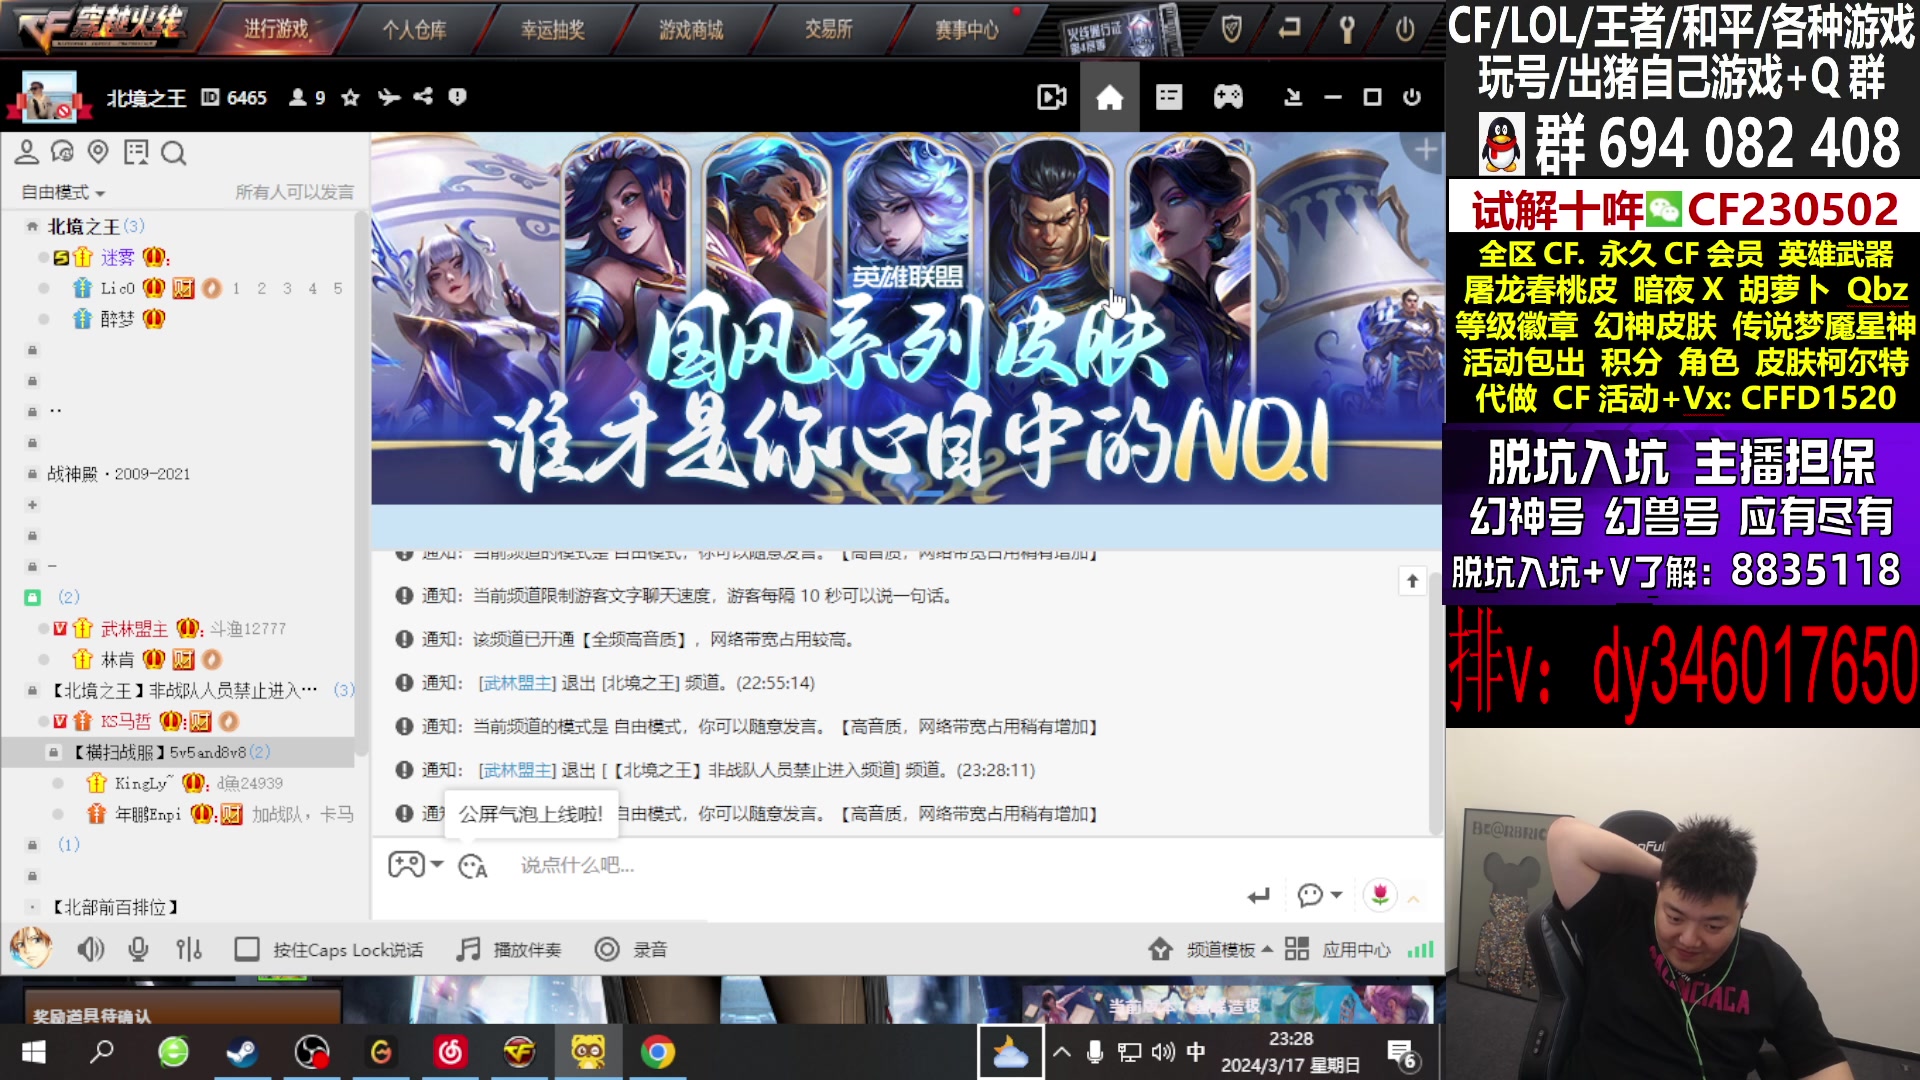Click the League of Legends 国风系列皮肤 banner
Viewport: 1920px width, 1080px height.
click(907, 318)
